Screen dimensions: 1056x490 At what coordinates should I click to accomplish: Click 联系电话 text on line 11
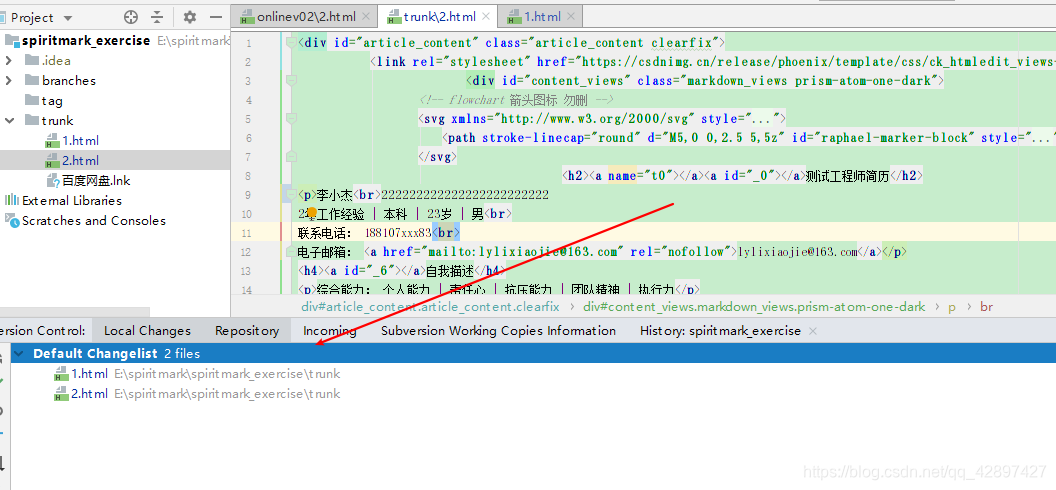point(325,233)
